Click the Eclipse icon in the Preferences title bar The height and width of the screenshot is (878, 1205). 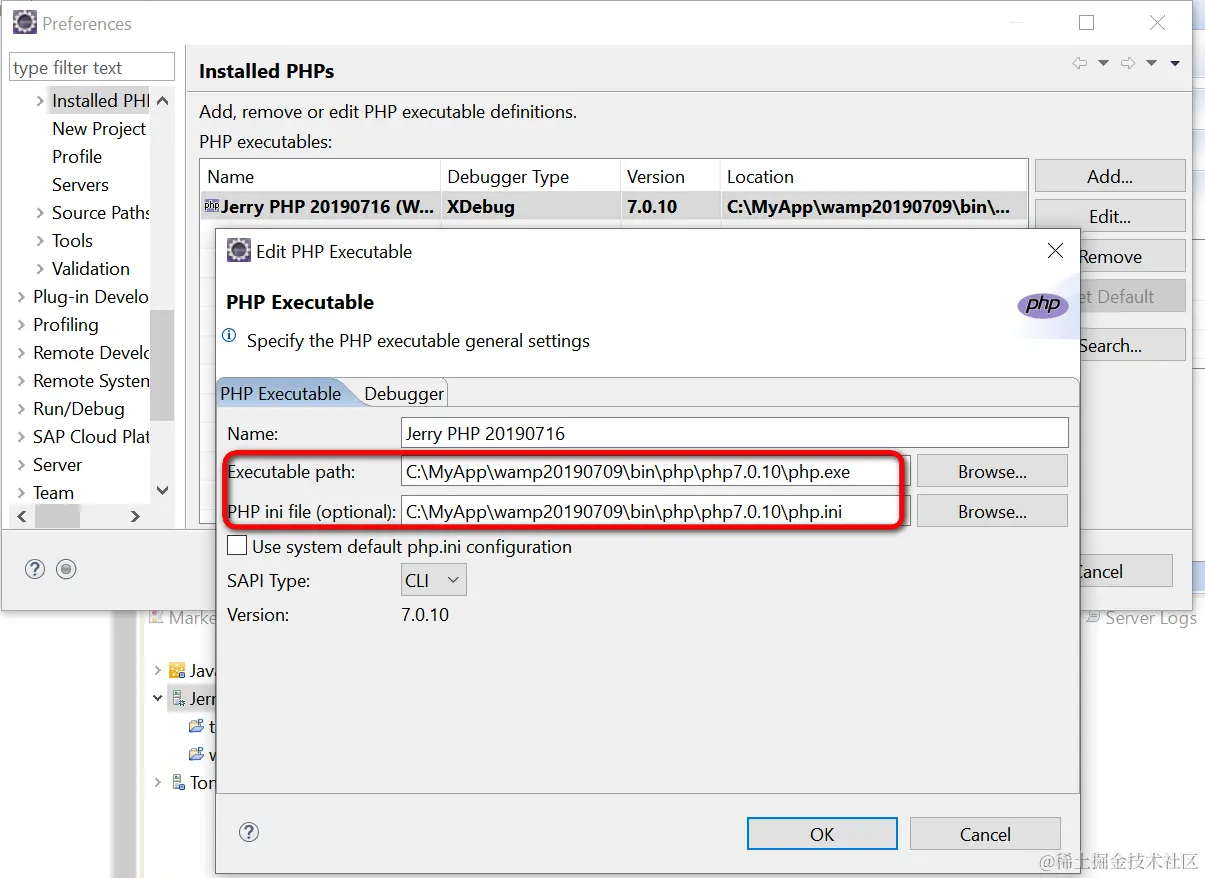[x=24, y=22]
